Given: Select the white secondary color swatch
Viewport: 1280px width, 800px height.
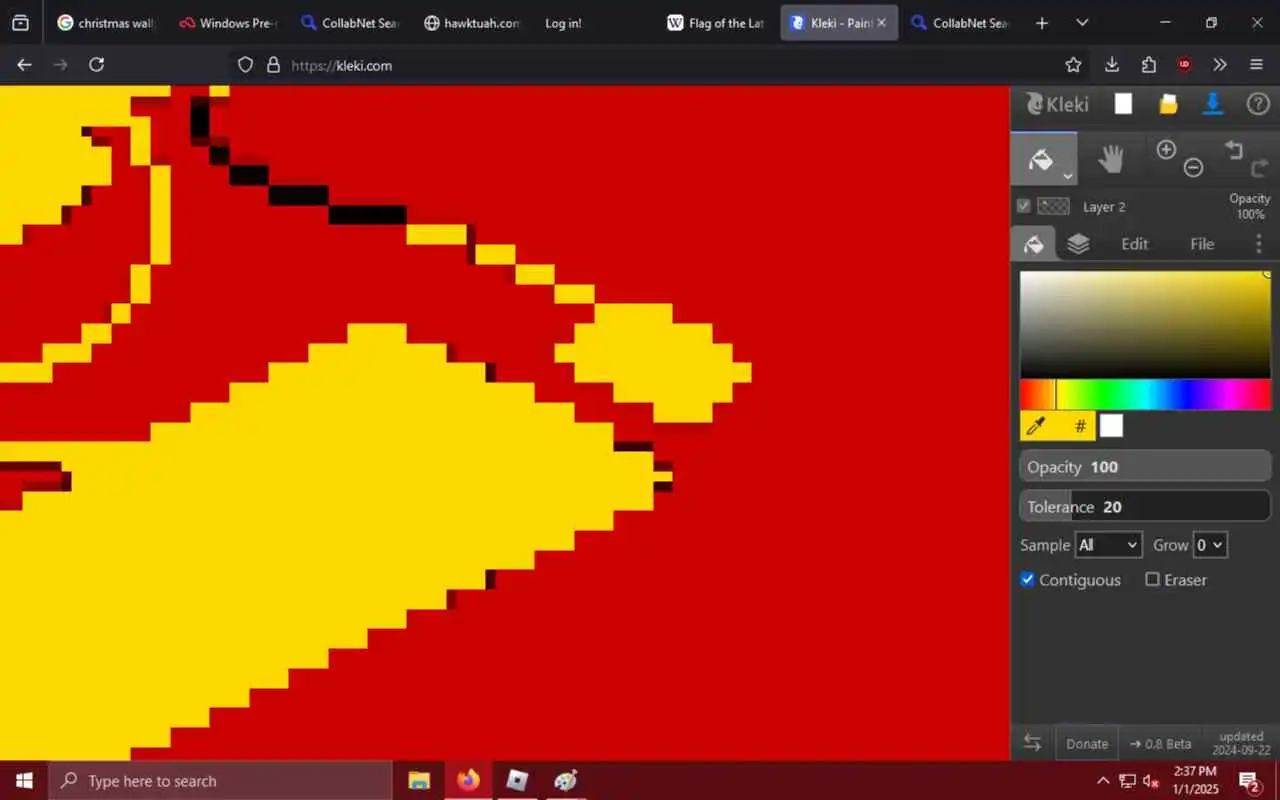Looking at the screenshot, I should tap(1111, 426).
